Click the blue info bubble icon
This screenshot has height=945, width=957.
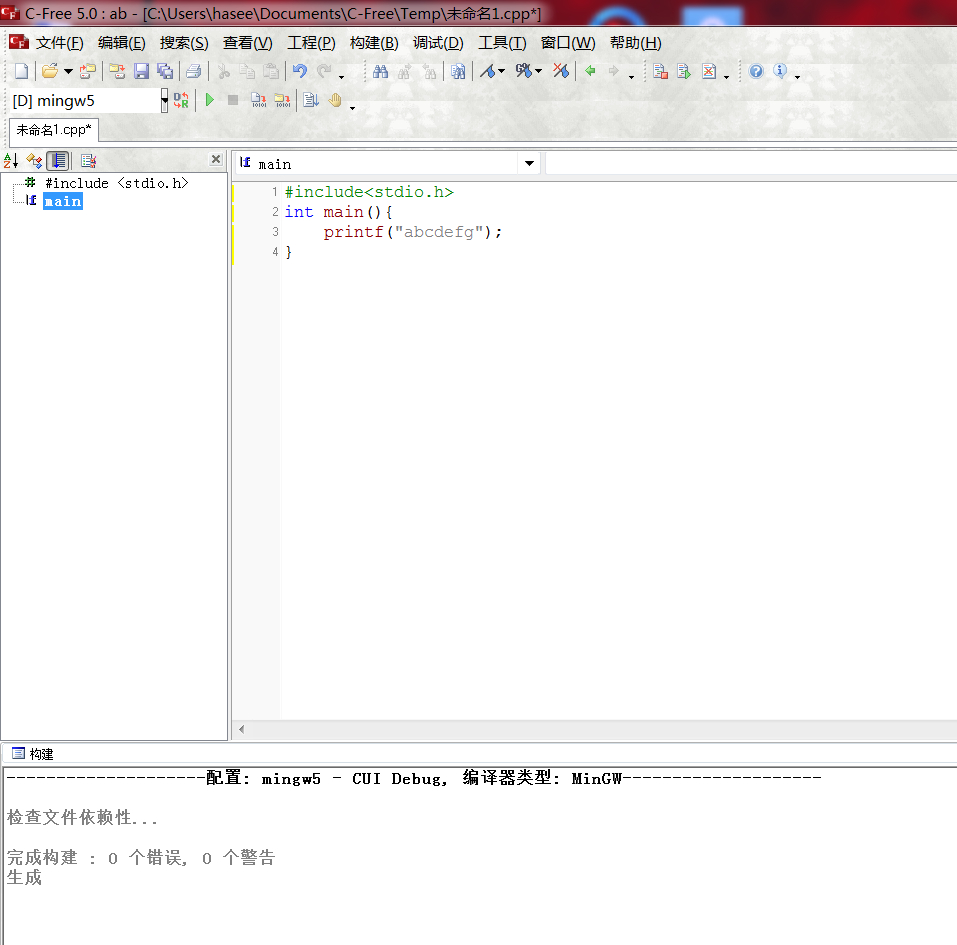pyautogui.click(x=780, y=71)
